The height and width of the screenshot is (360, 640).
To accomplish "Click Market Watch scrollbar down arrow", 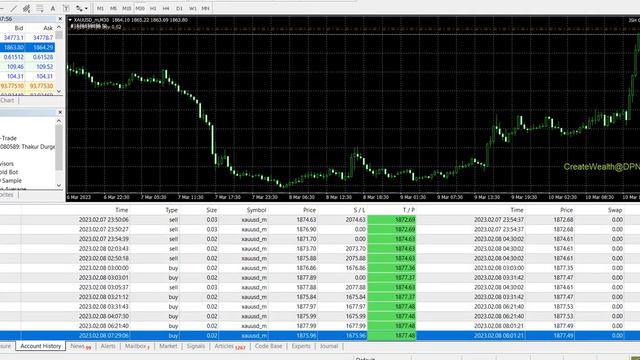I will (x=59, y=91).
